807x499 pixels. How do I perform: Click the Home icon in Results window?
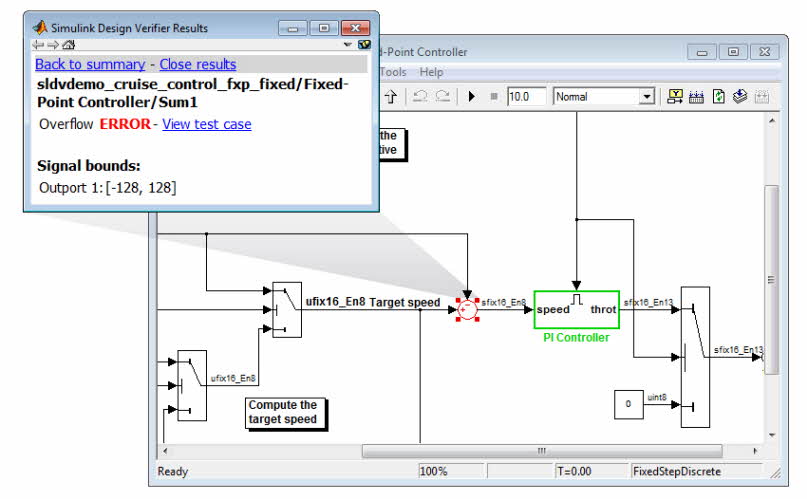[68, 45]
